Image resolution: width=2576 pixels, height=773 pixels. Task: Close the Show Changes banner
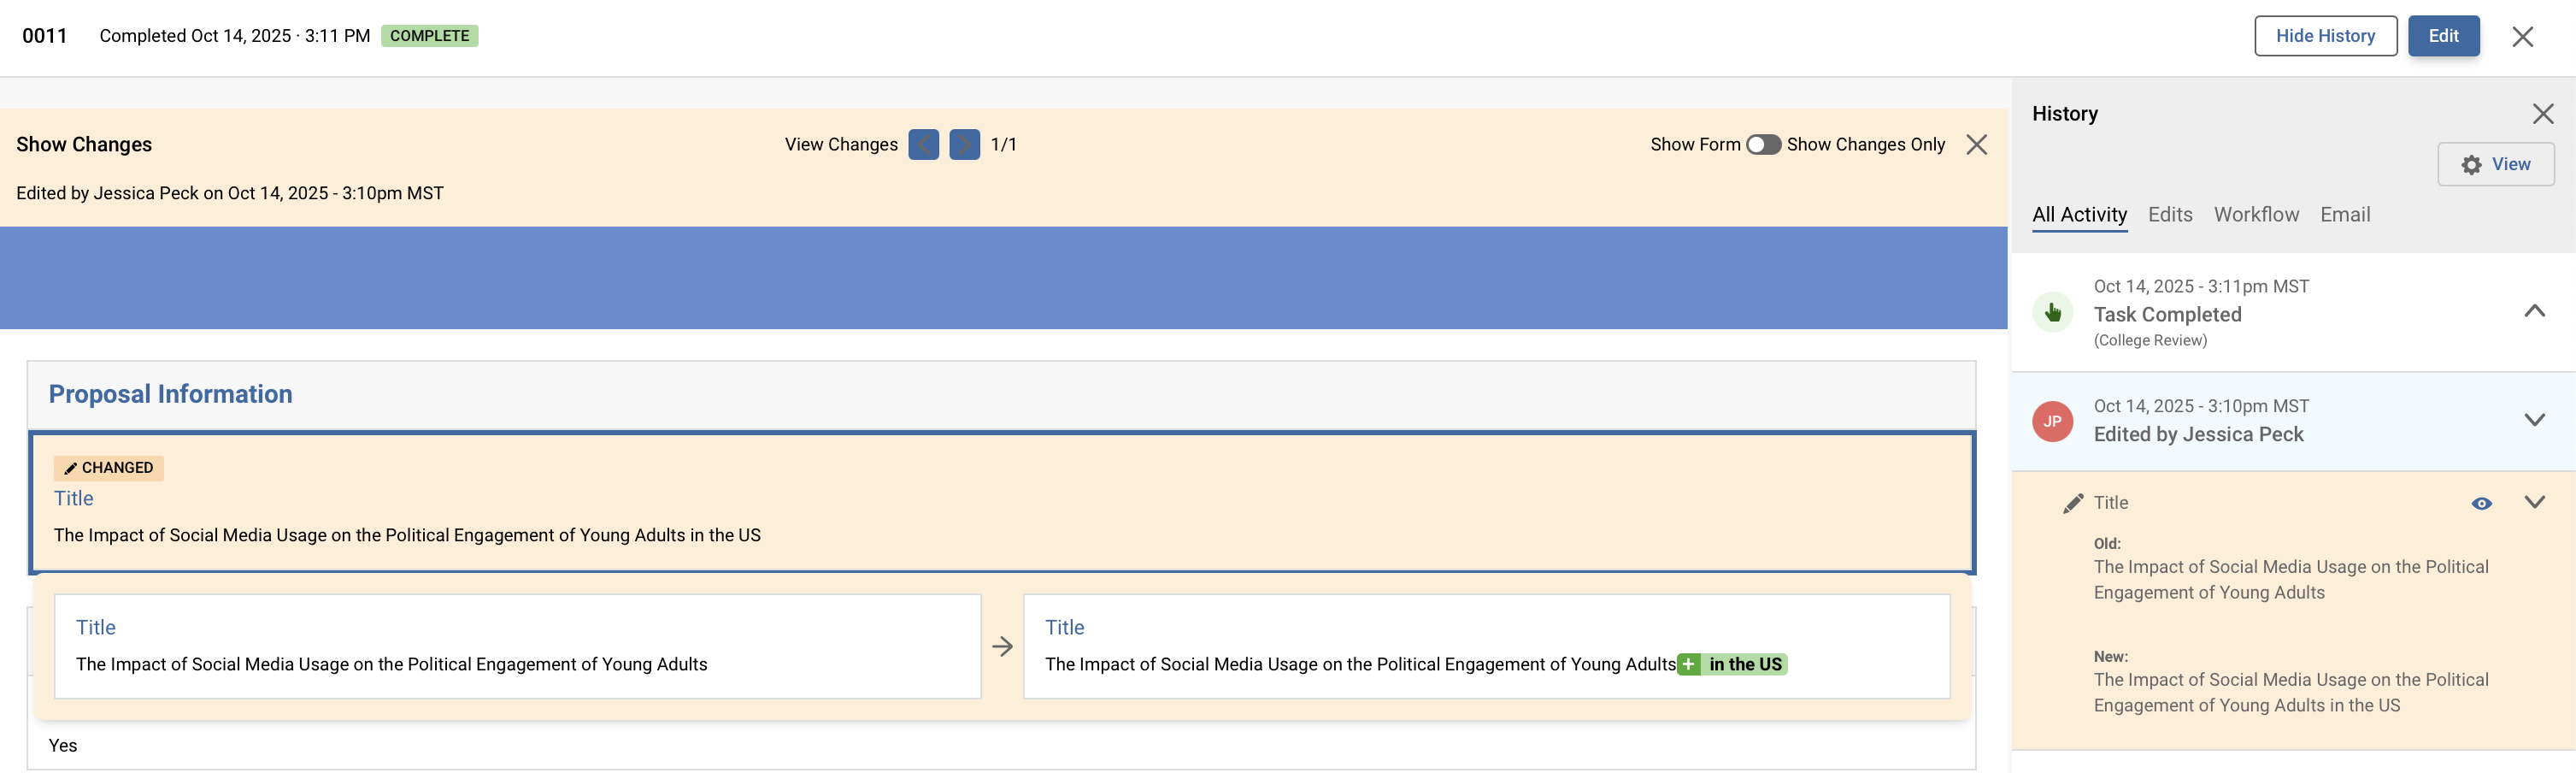click(1976, 144)
